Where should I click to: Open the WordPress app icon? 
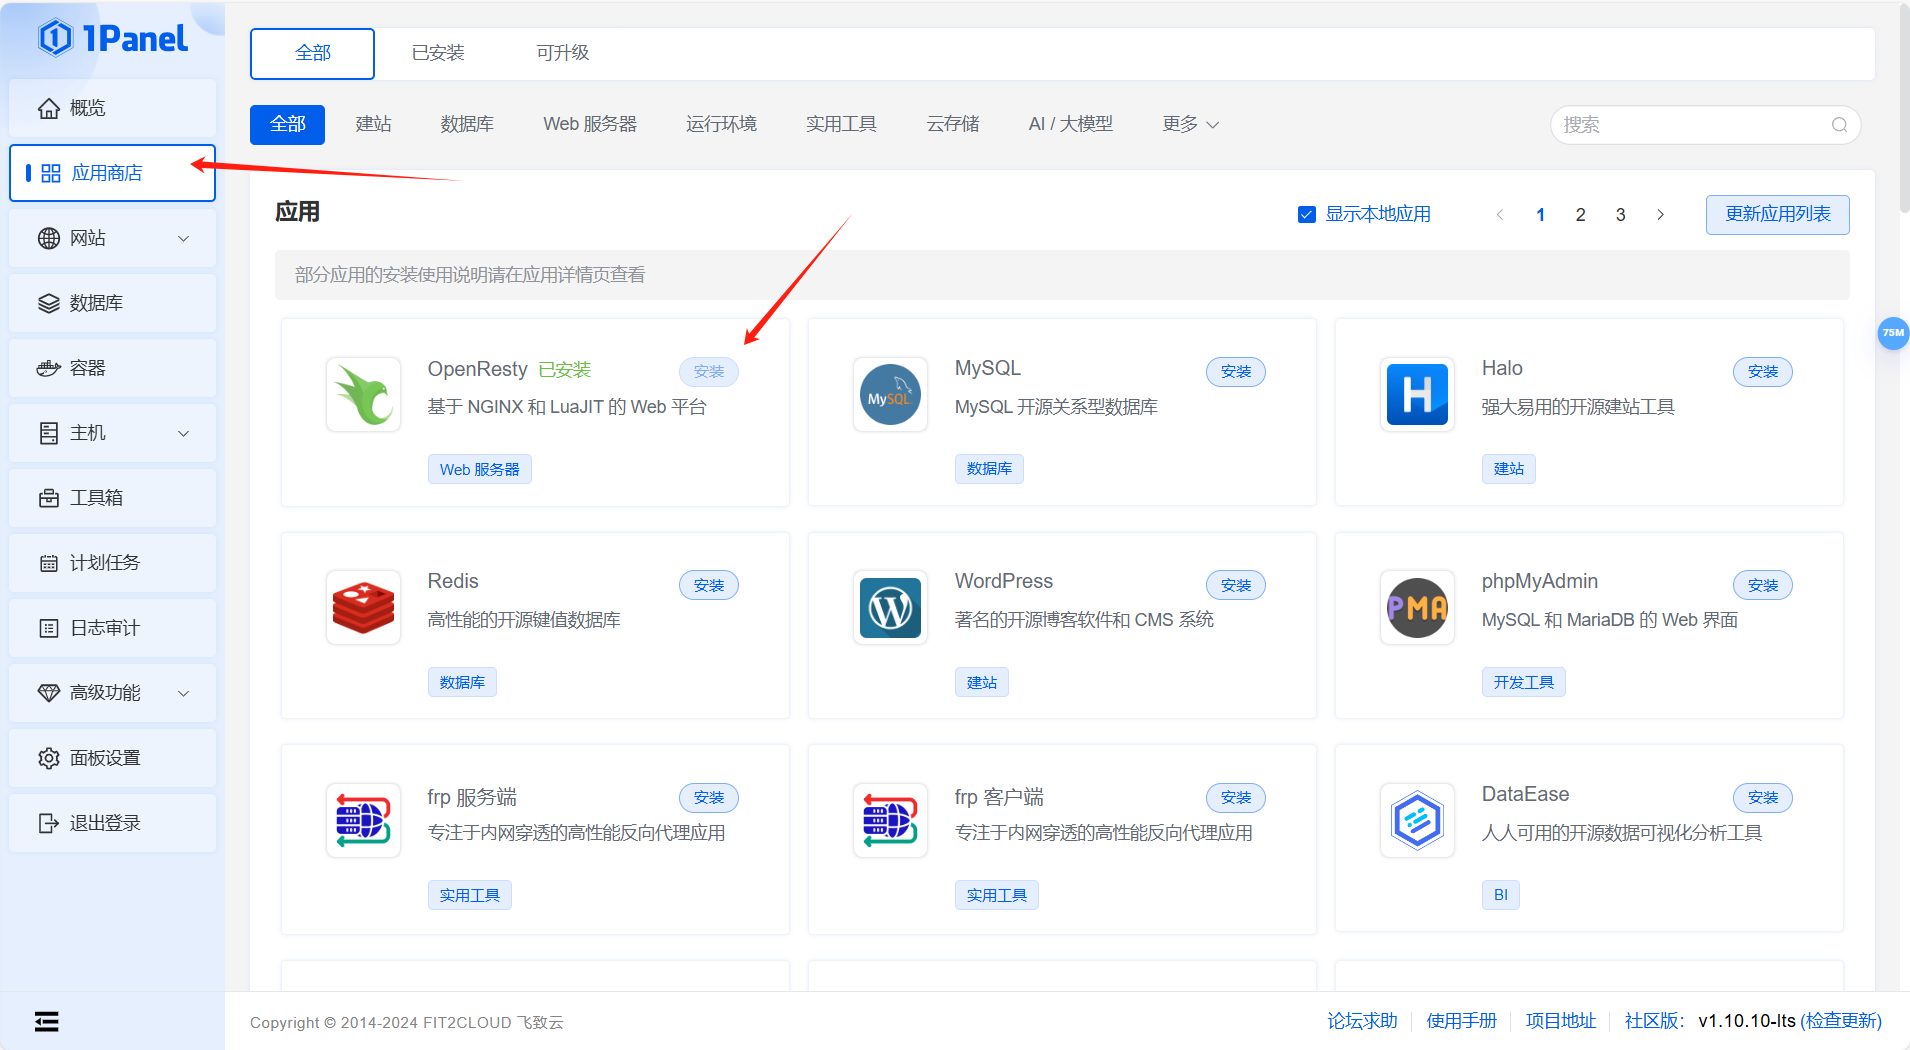[890, 607]
